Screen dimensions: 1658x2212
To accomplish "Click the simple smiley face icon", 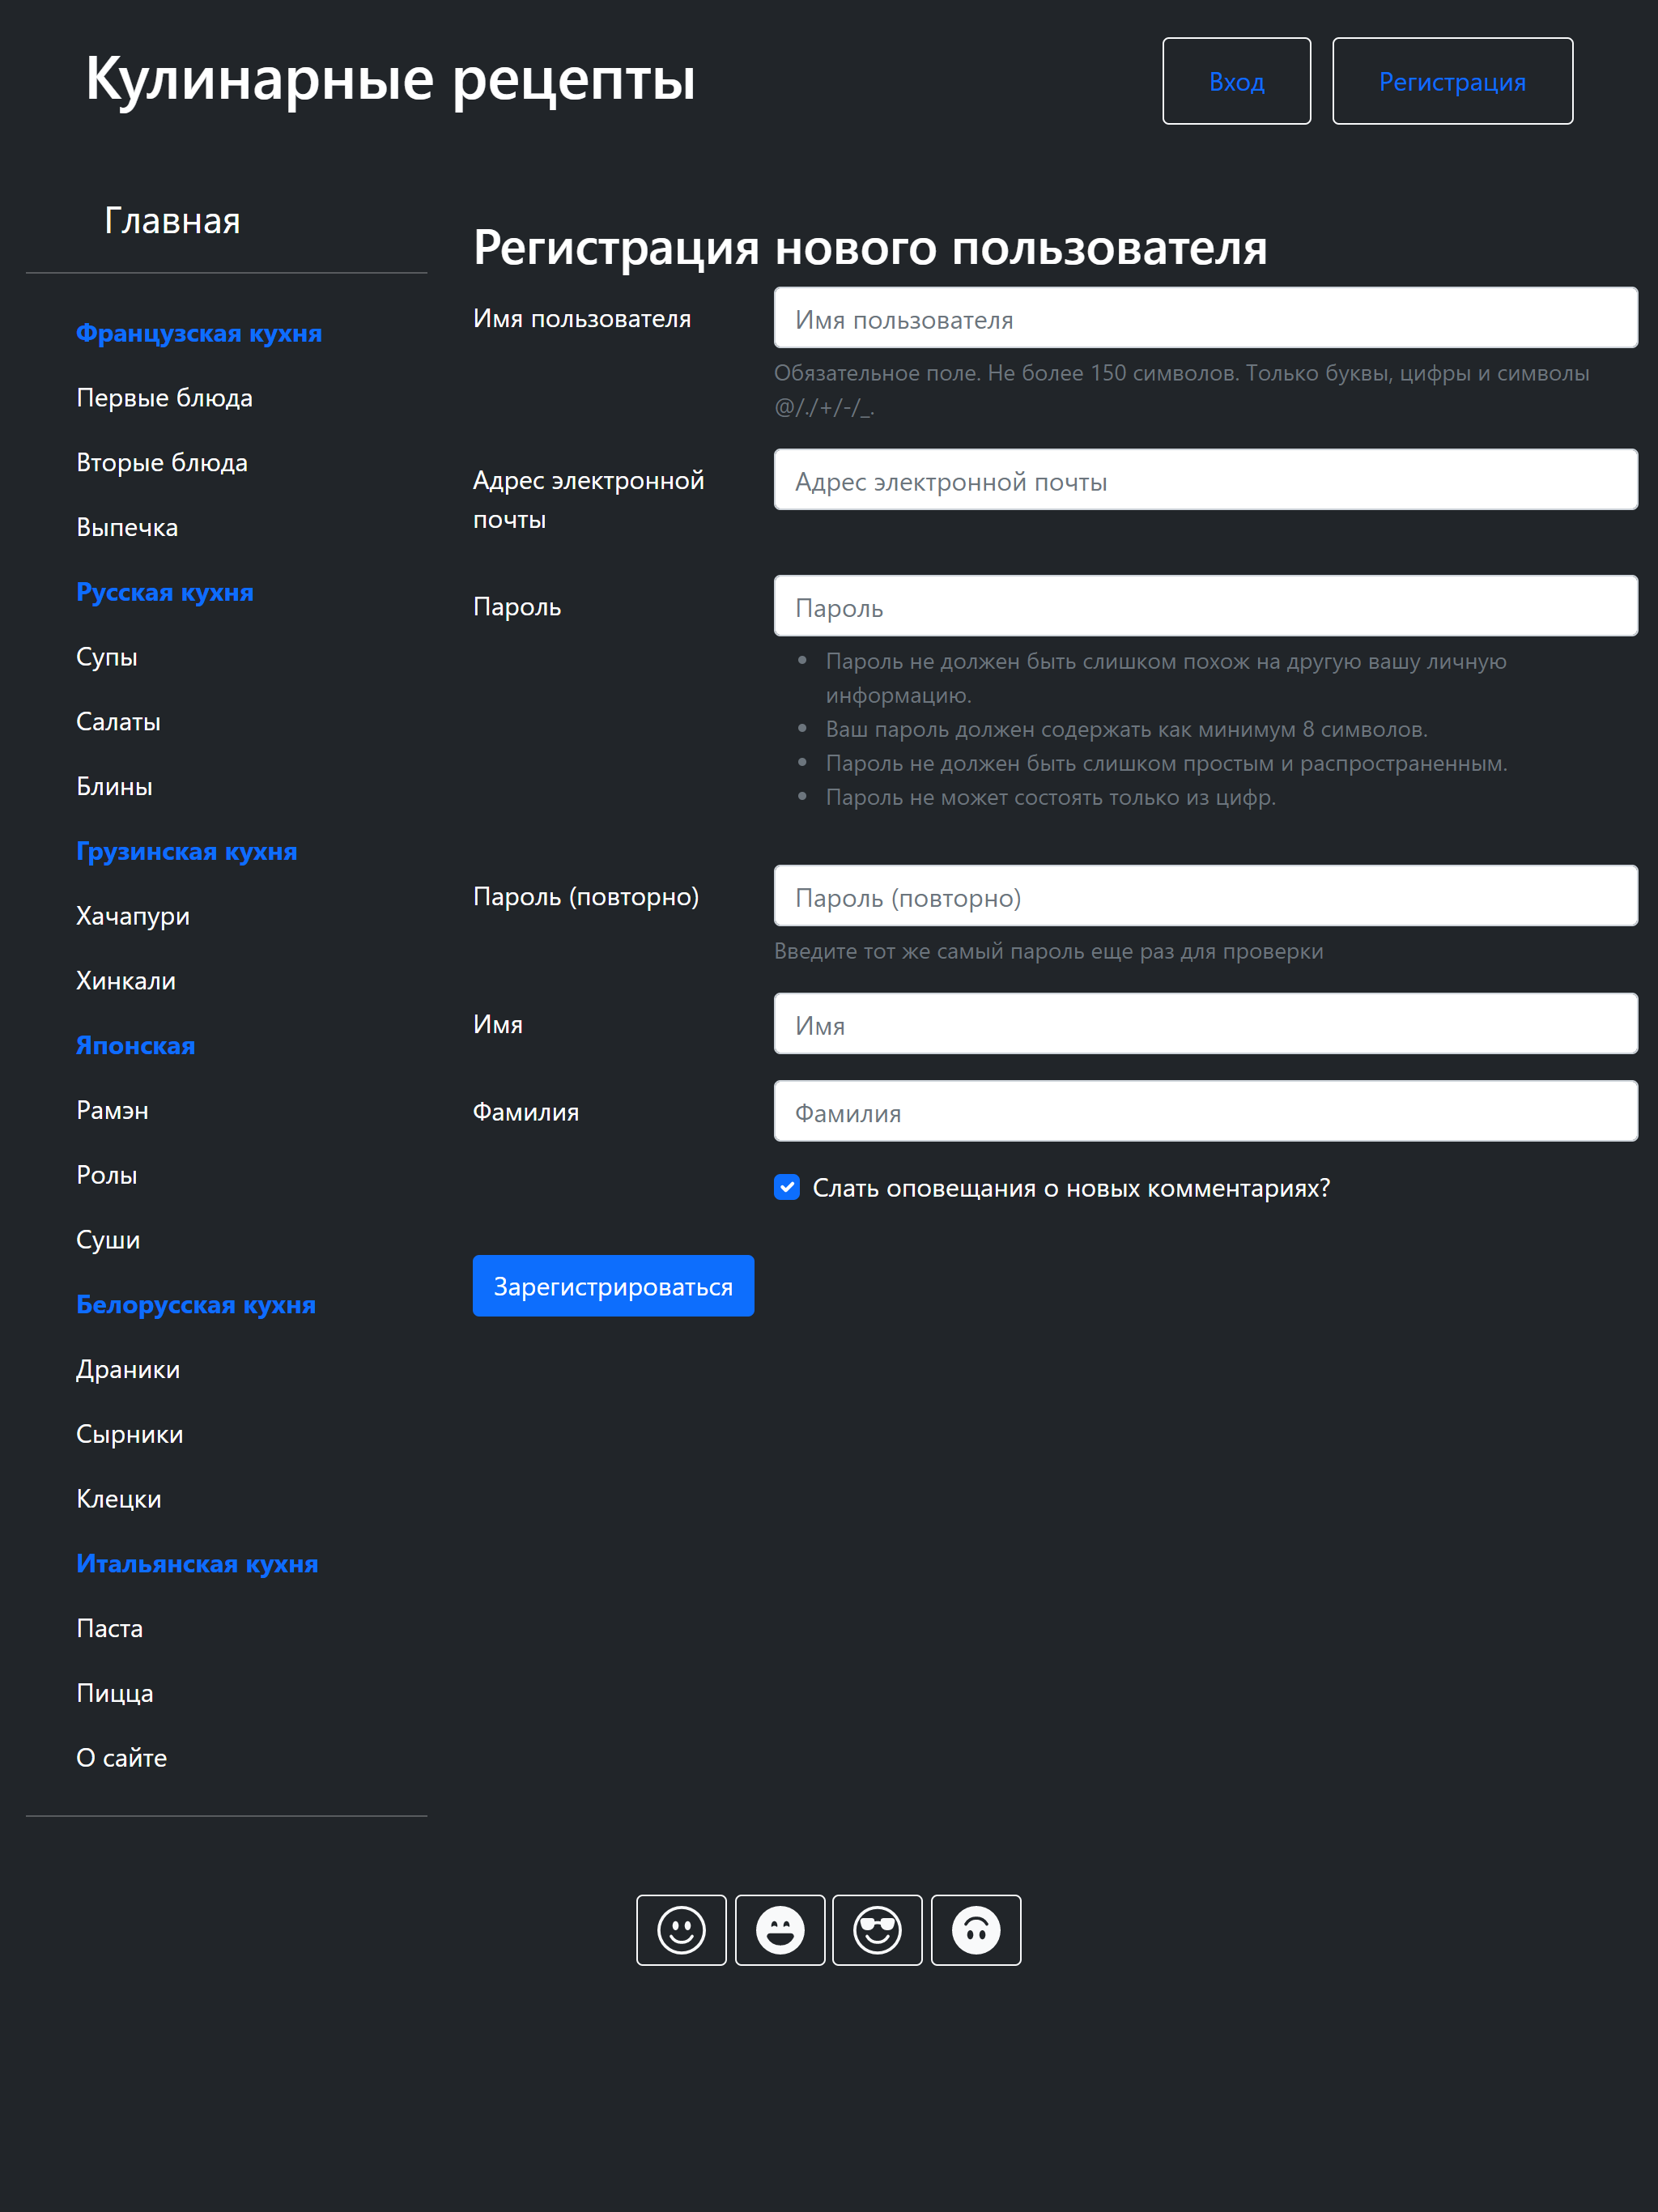I will pos(681,1930).
